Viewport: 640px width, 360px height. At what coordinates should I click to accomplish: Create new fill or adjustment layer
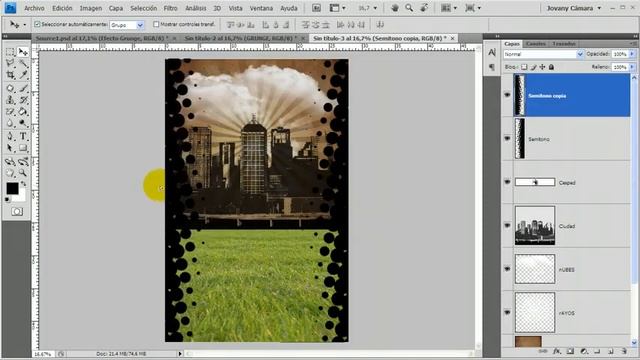point(584,351)
